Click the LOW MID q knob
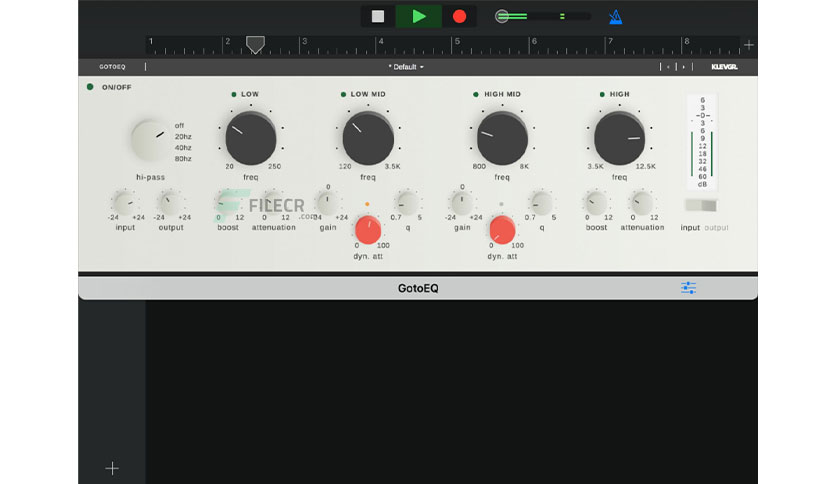Screen dimensions: 836x484 (408, 203)
